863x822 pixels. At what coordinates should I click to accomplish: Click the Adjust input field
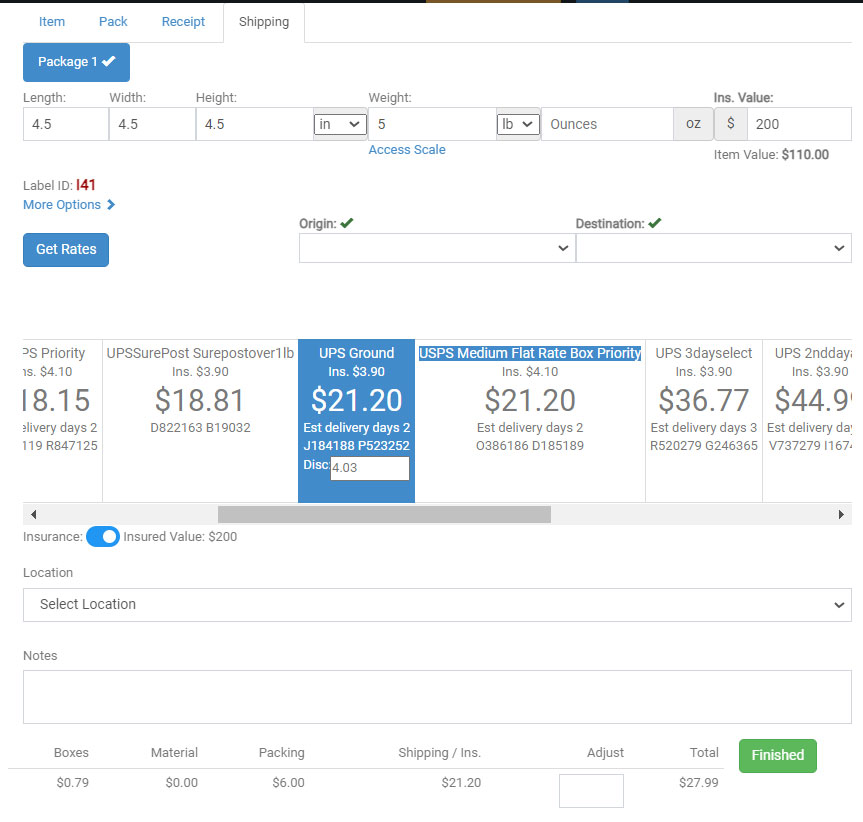click(591, 791)
